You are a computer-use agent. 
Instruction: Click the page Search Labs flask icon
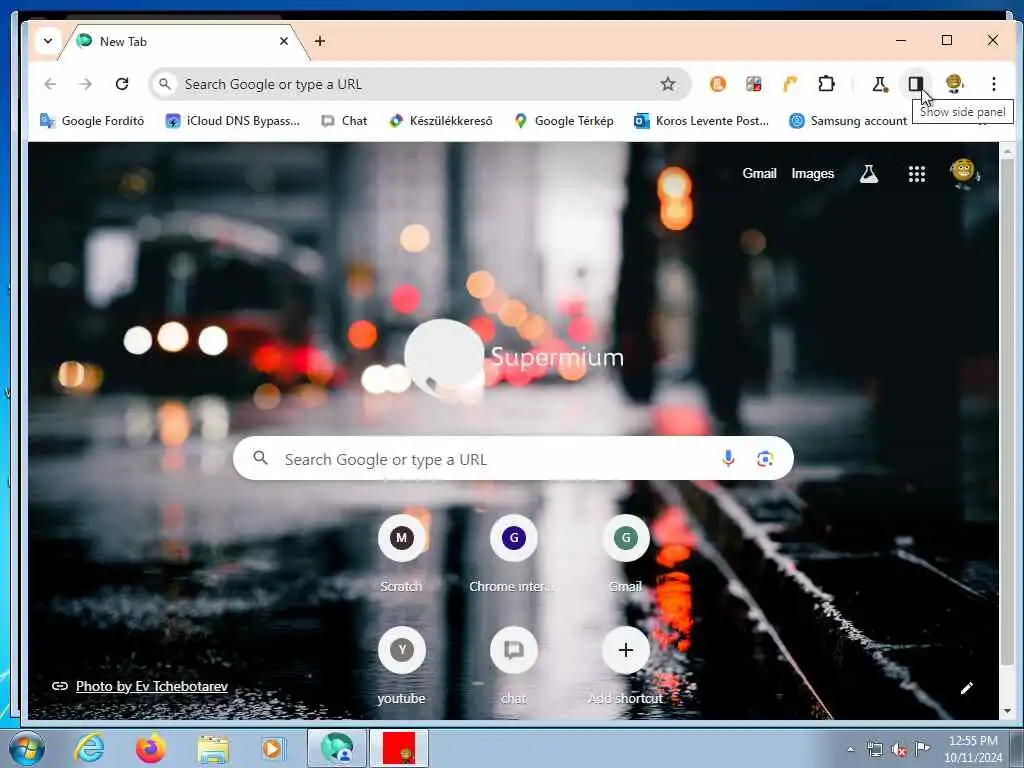(869, 174)
